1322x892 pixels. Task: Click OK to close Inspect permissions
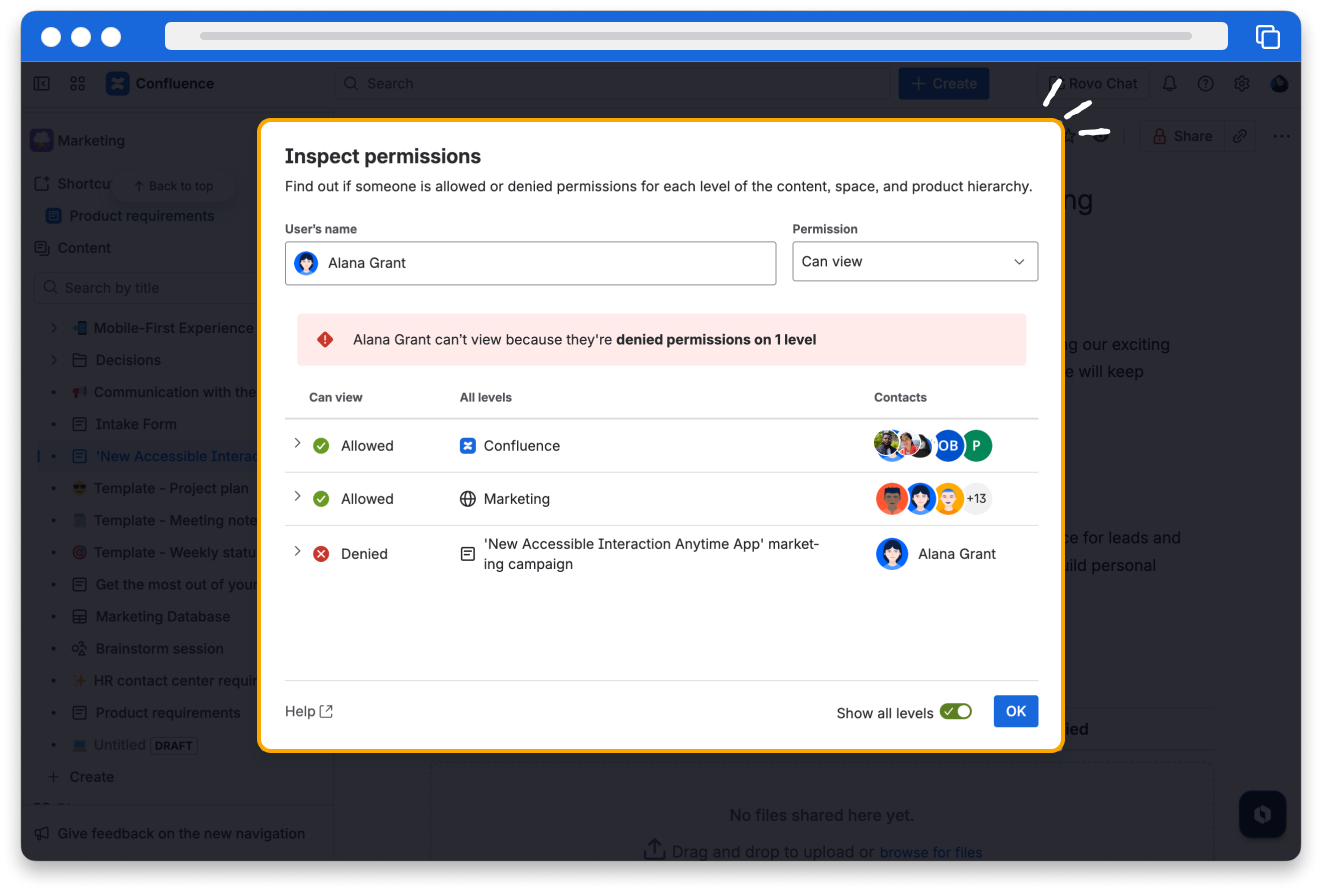[1015, 711]
